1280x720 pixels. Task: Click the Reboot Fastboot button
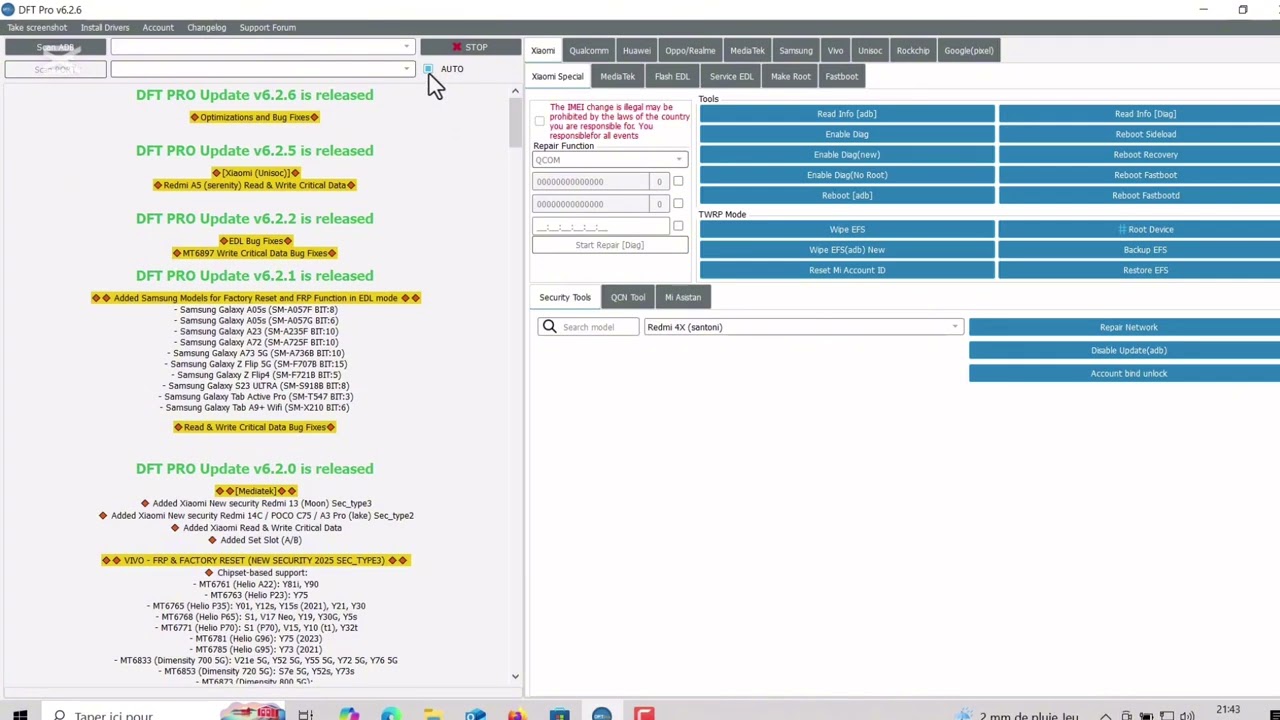(1140, 175)
